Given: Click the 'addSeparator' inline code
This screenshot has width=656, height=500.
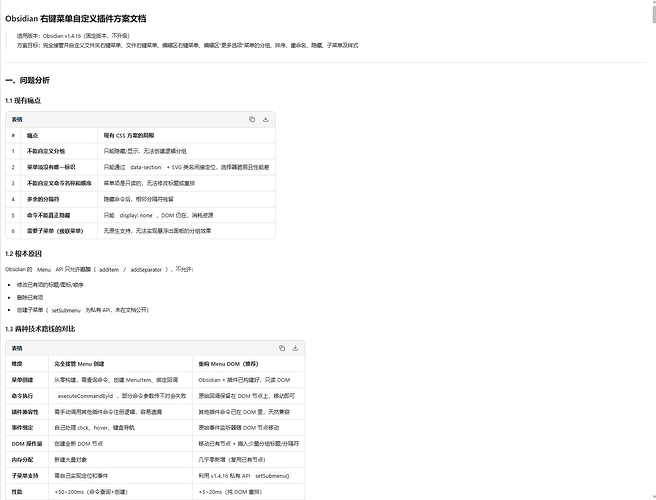Looking at the screenshot, I should 146,269.
